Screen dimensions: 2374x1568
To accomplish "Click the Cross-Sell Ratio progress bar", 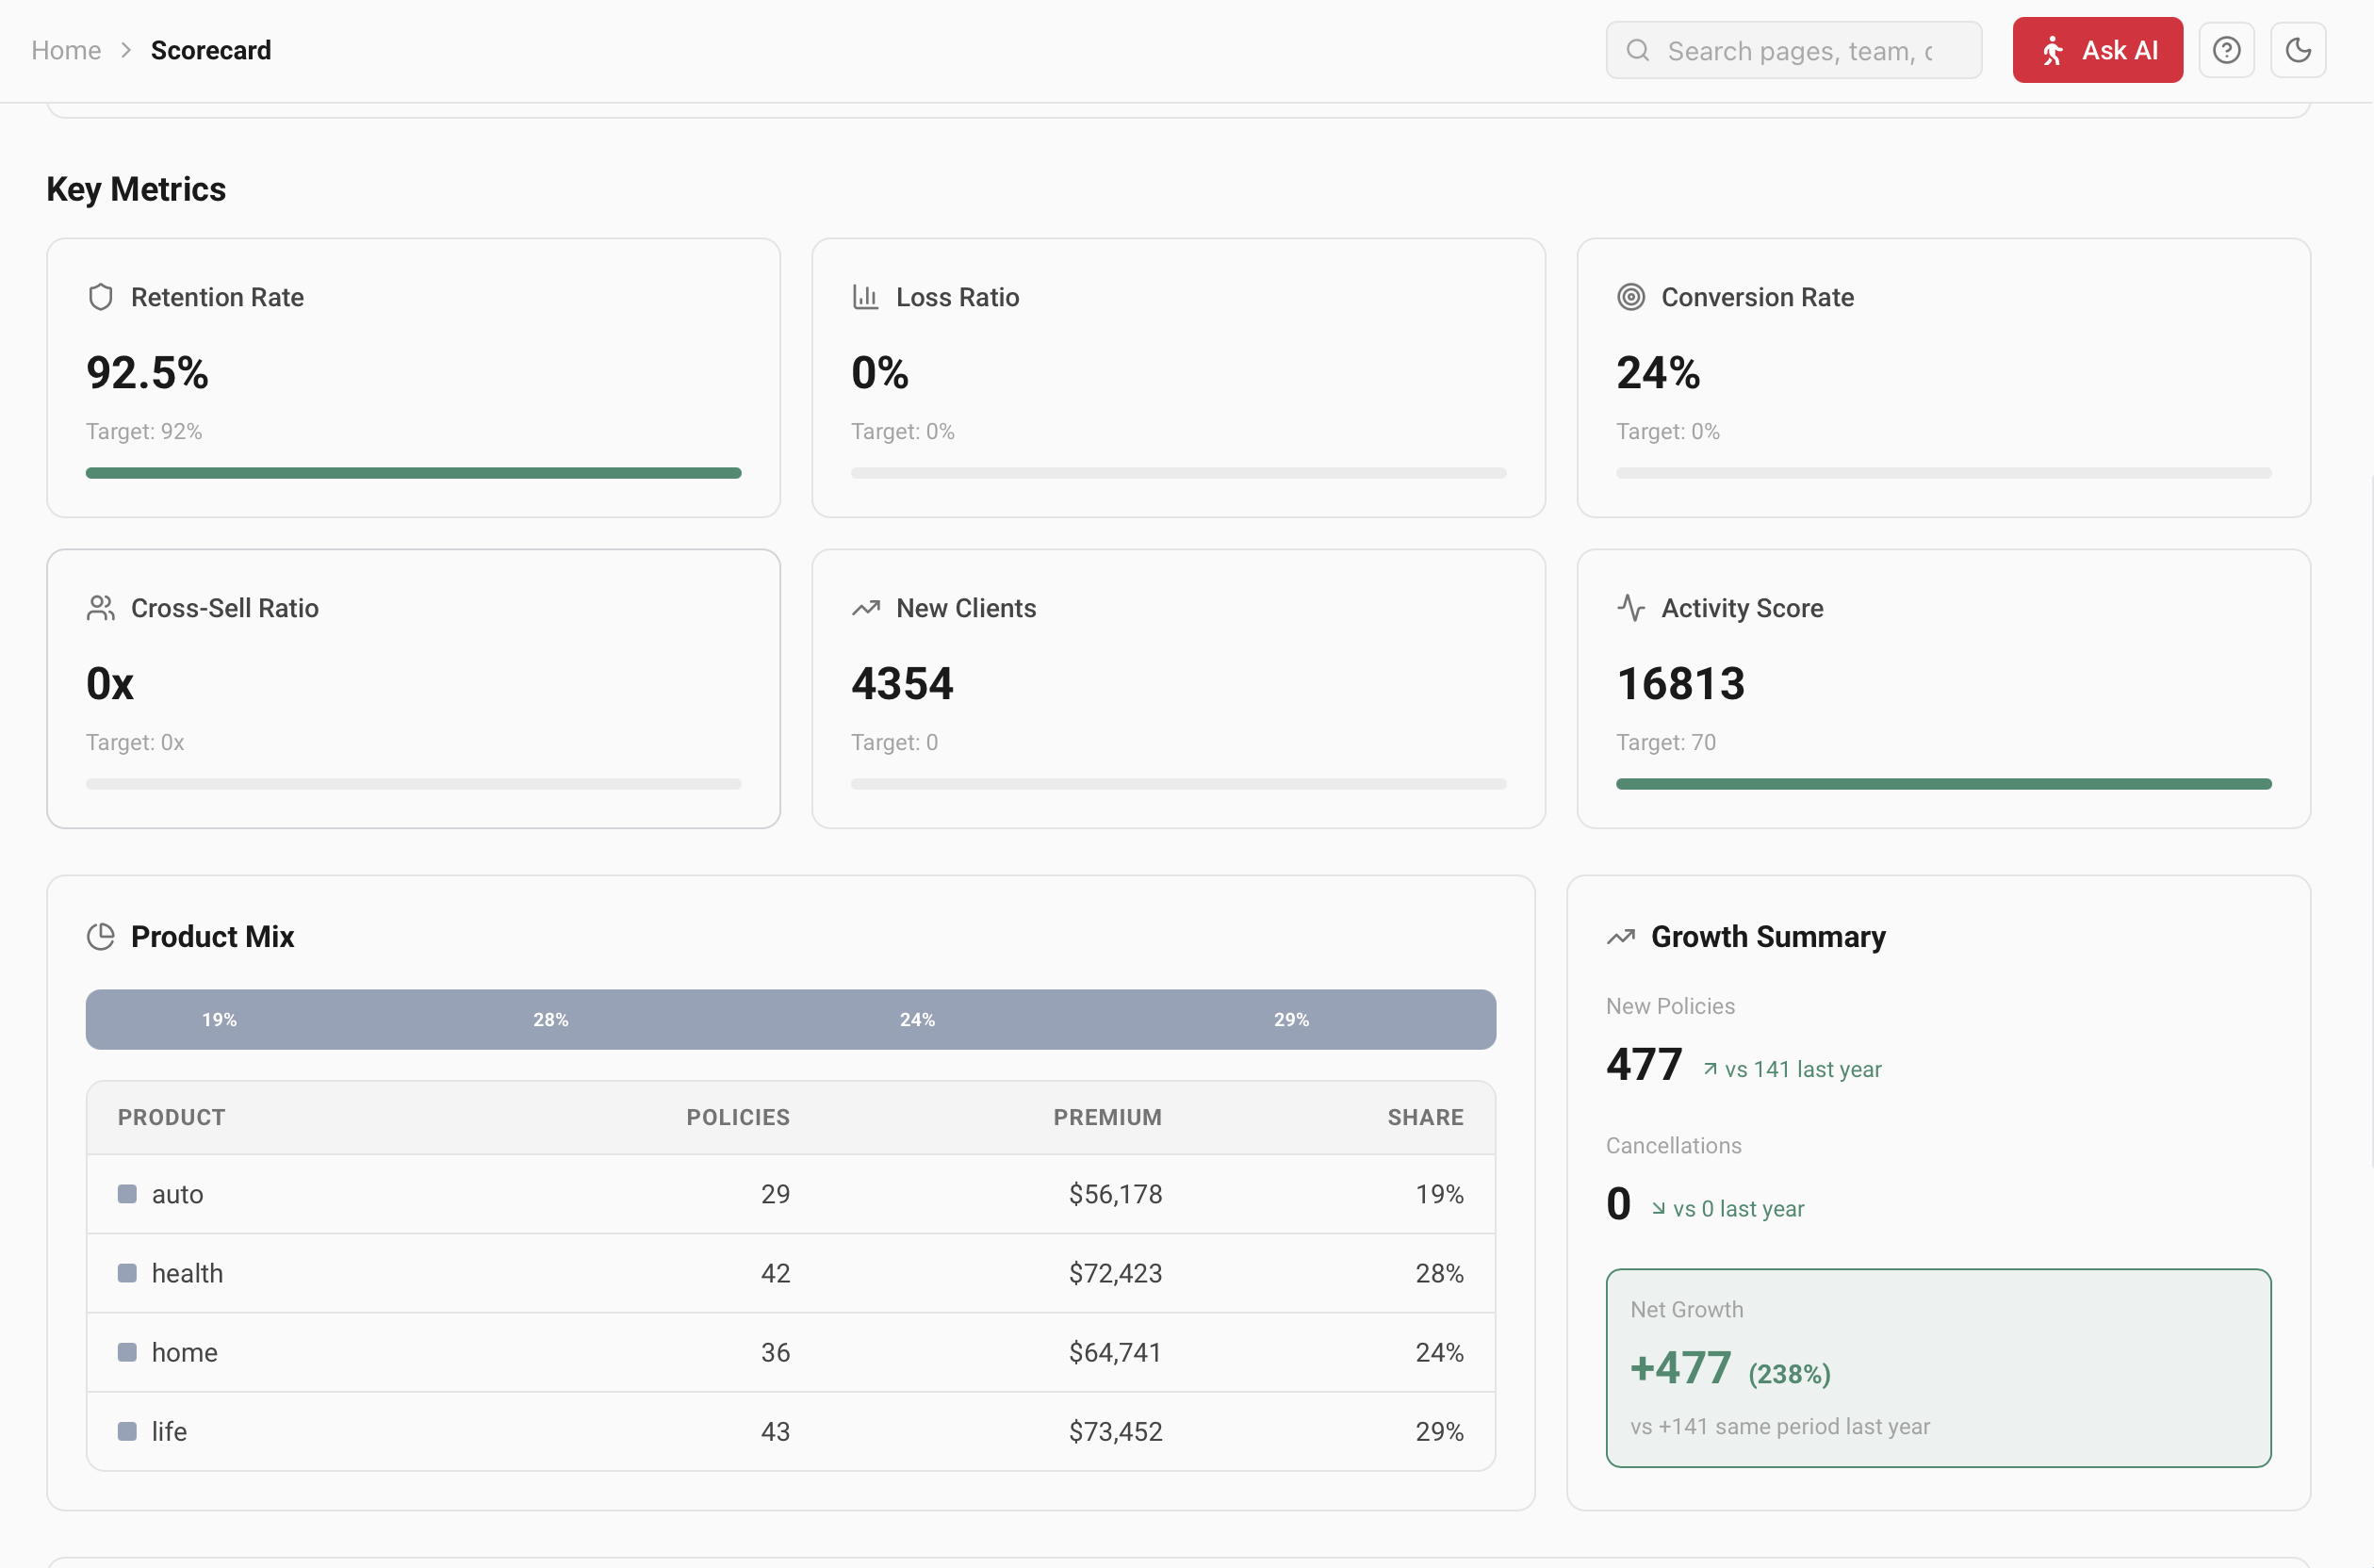I will click(413, 784).
